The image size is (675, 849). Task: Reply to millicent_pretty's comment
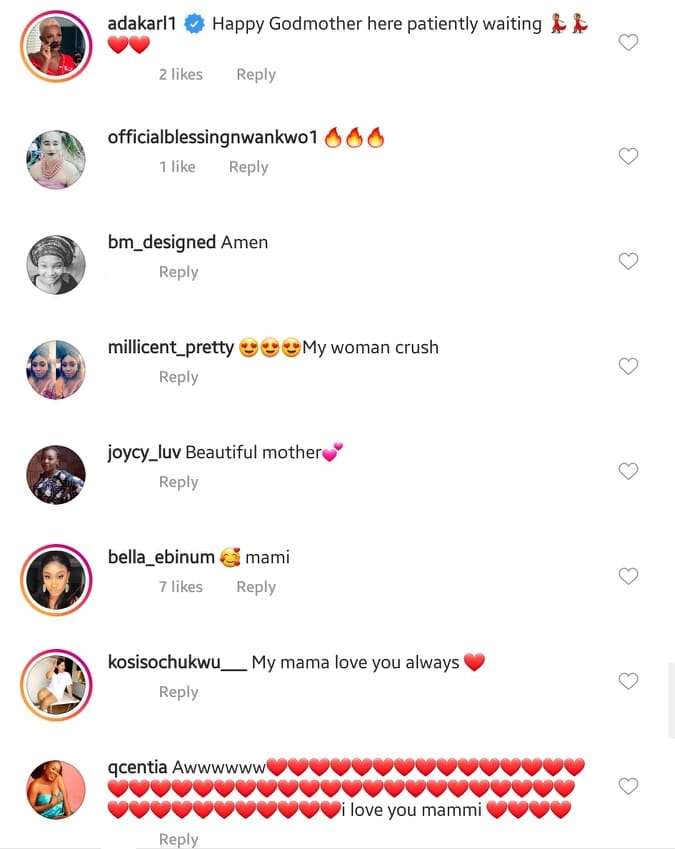coord(178,377)
